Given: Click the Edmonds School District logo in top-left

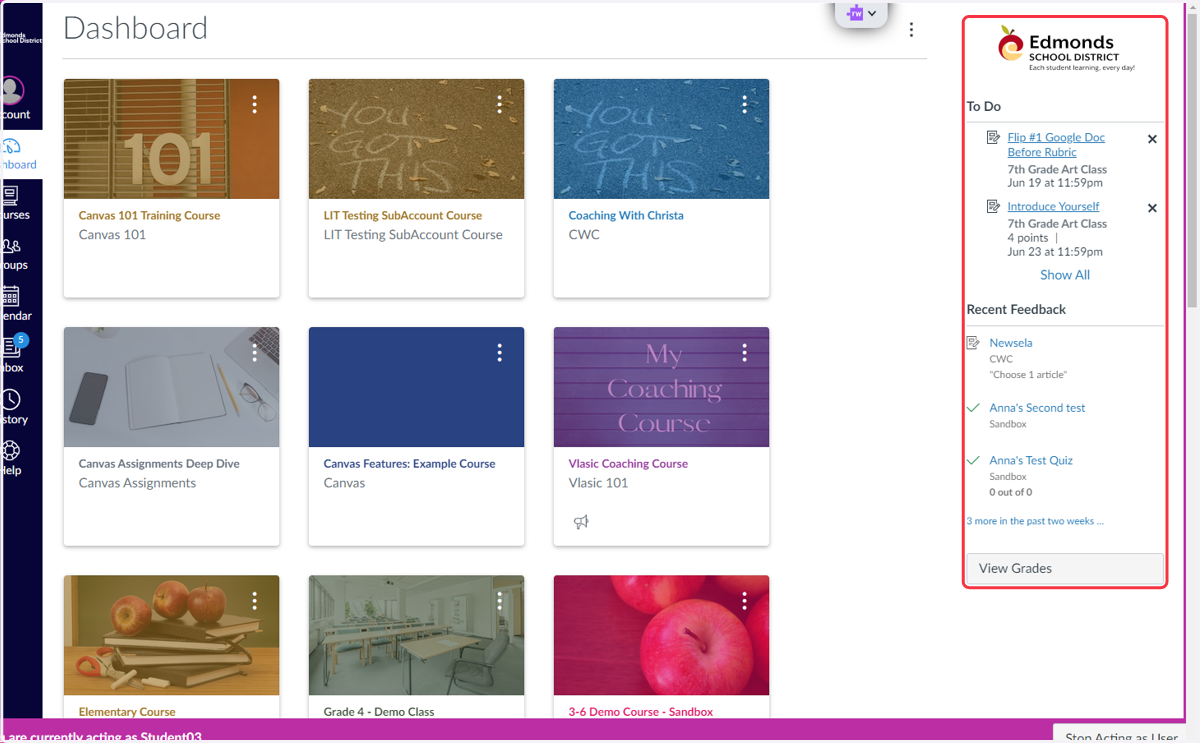Looking at the screenshot, I should 21,37.
